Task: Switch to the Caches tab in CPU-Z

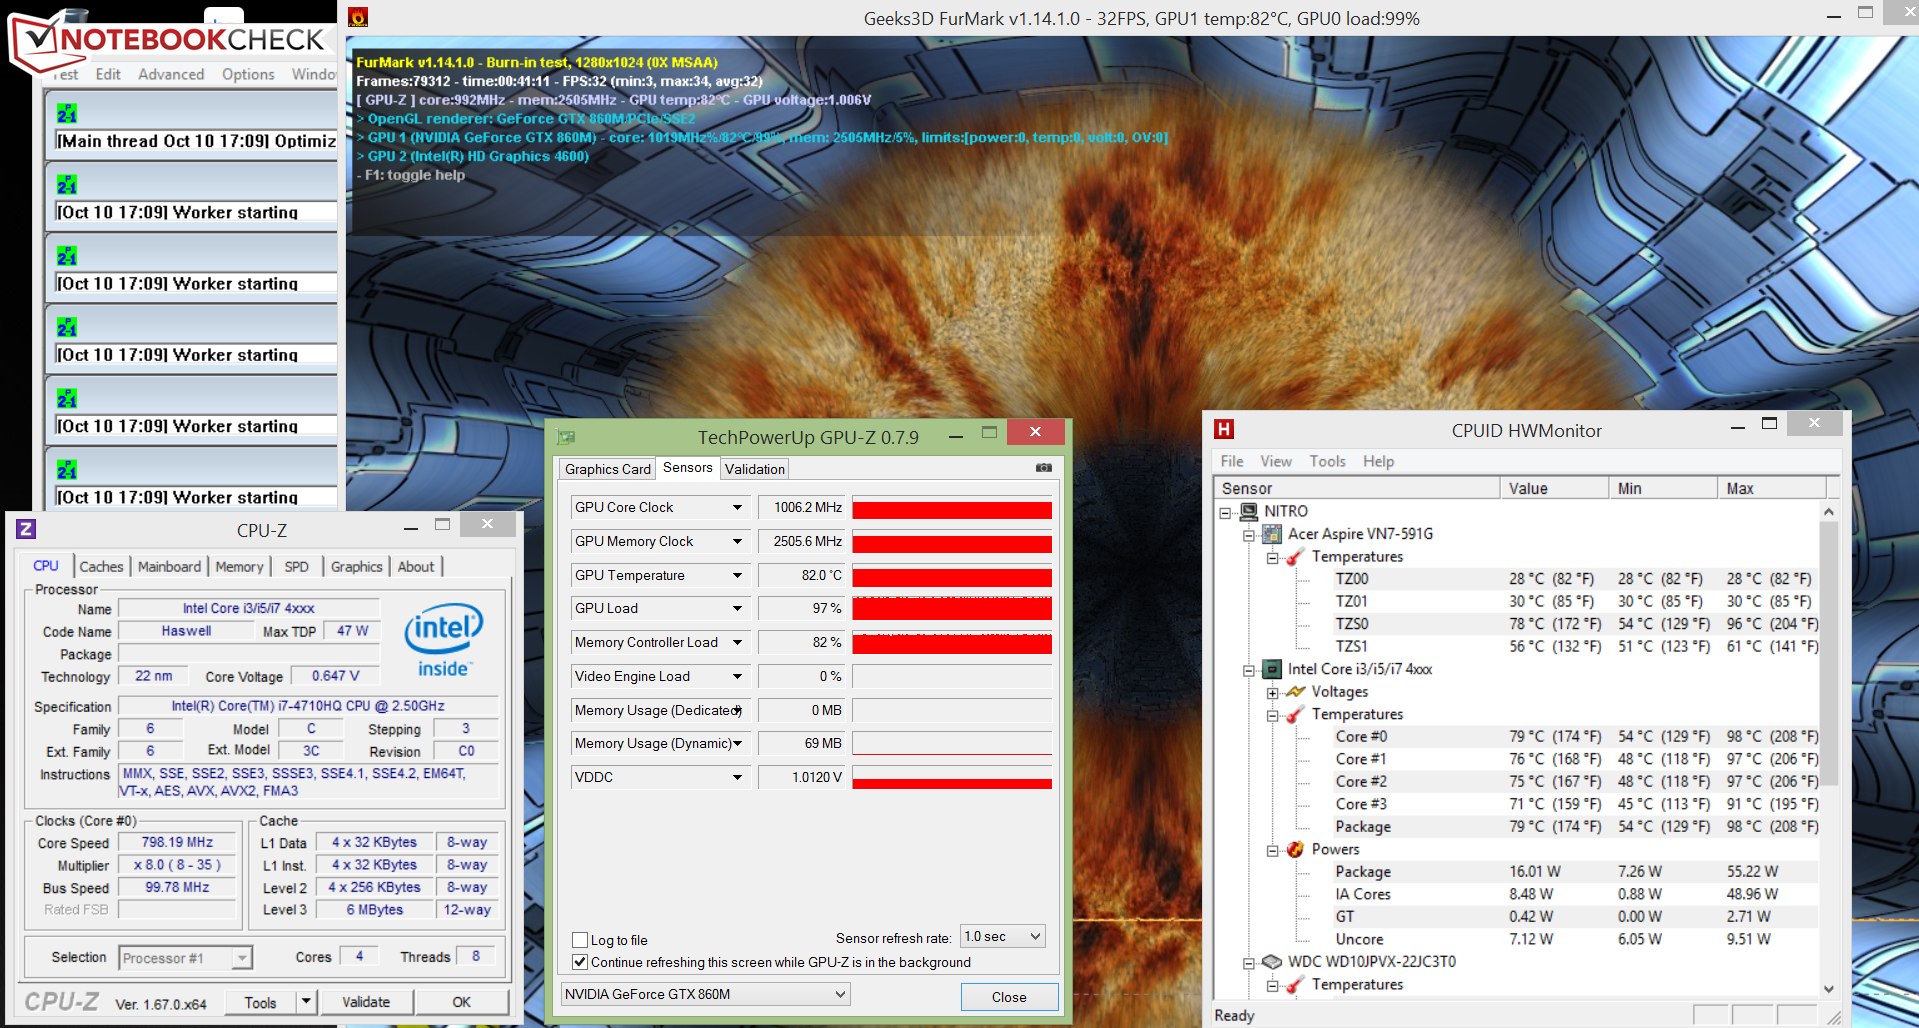Action: point(101,566)
